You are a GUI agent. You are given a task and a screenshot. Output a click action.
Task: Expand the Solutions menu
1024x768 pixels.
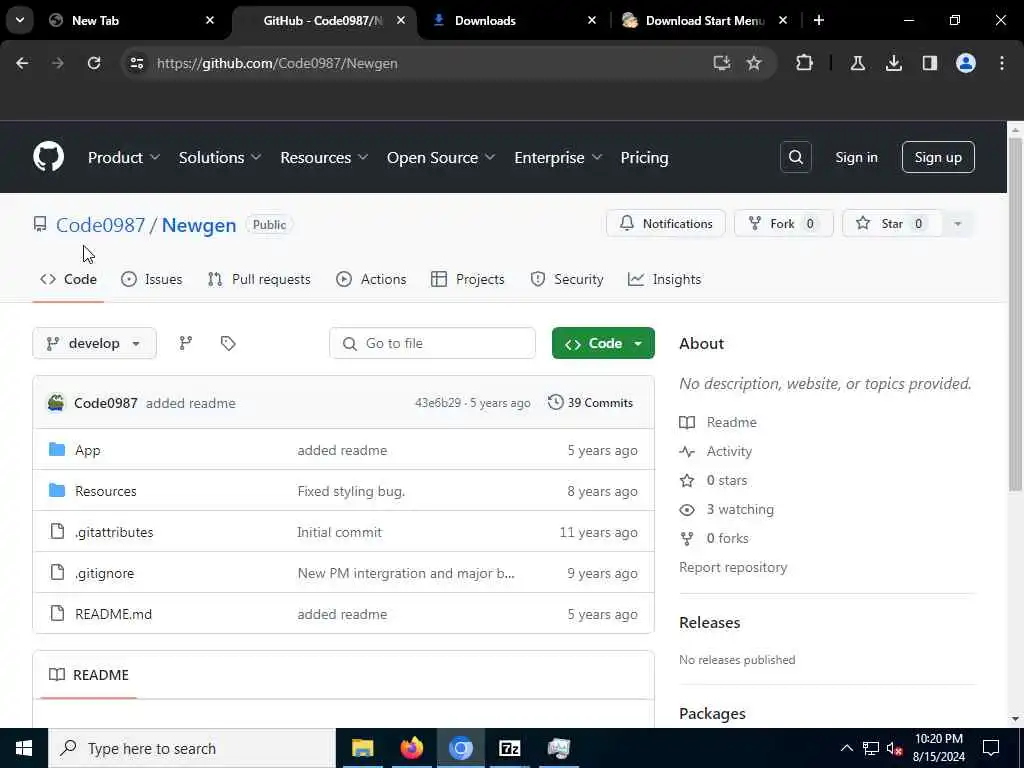[220, 157]
